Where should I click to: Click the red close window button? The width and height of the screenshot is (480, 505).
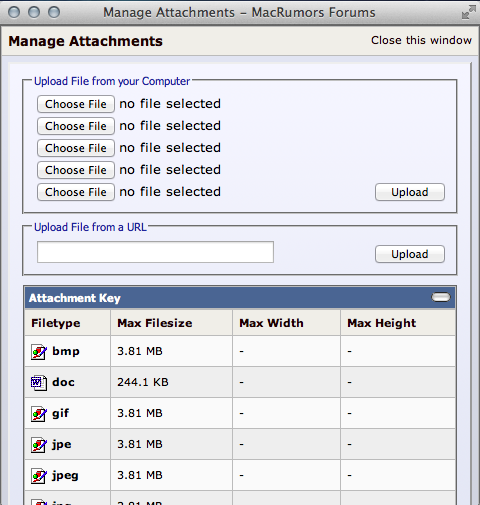pos(14,12)
